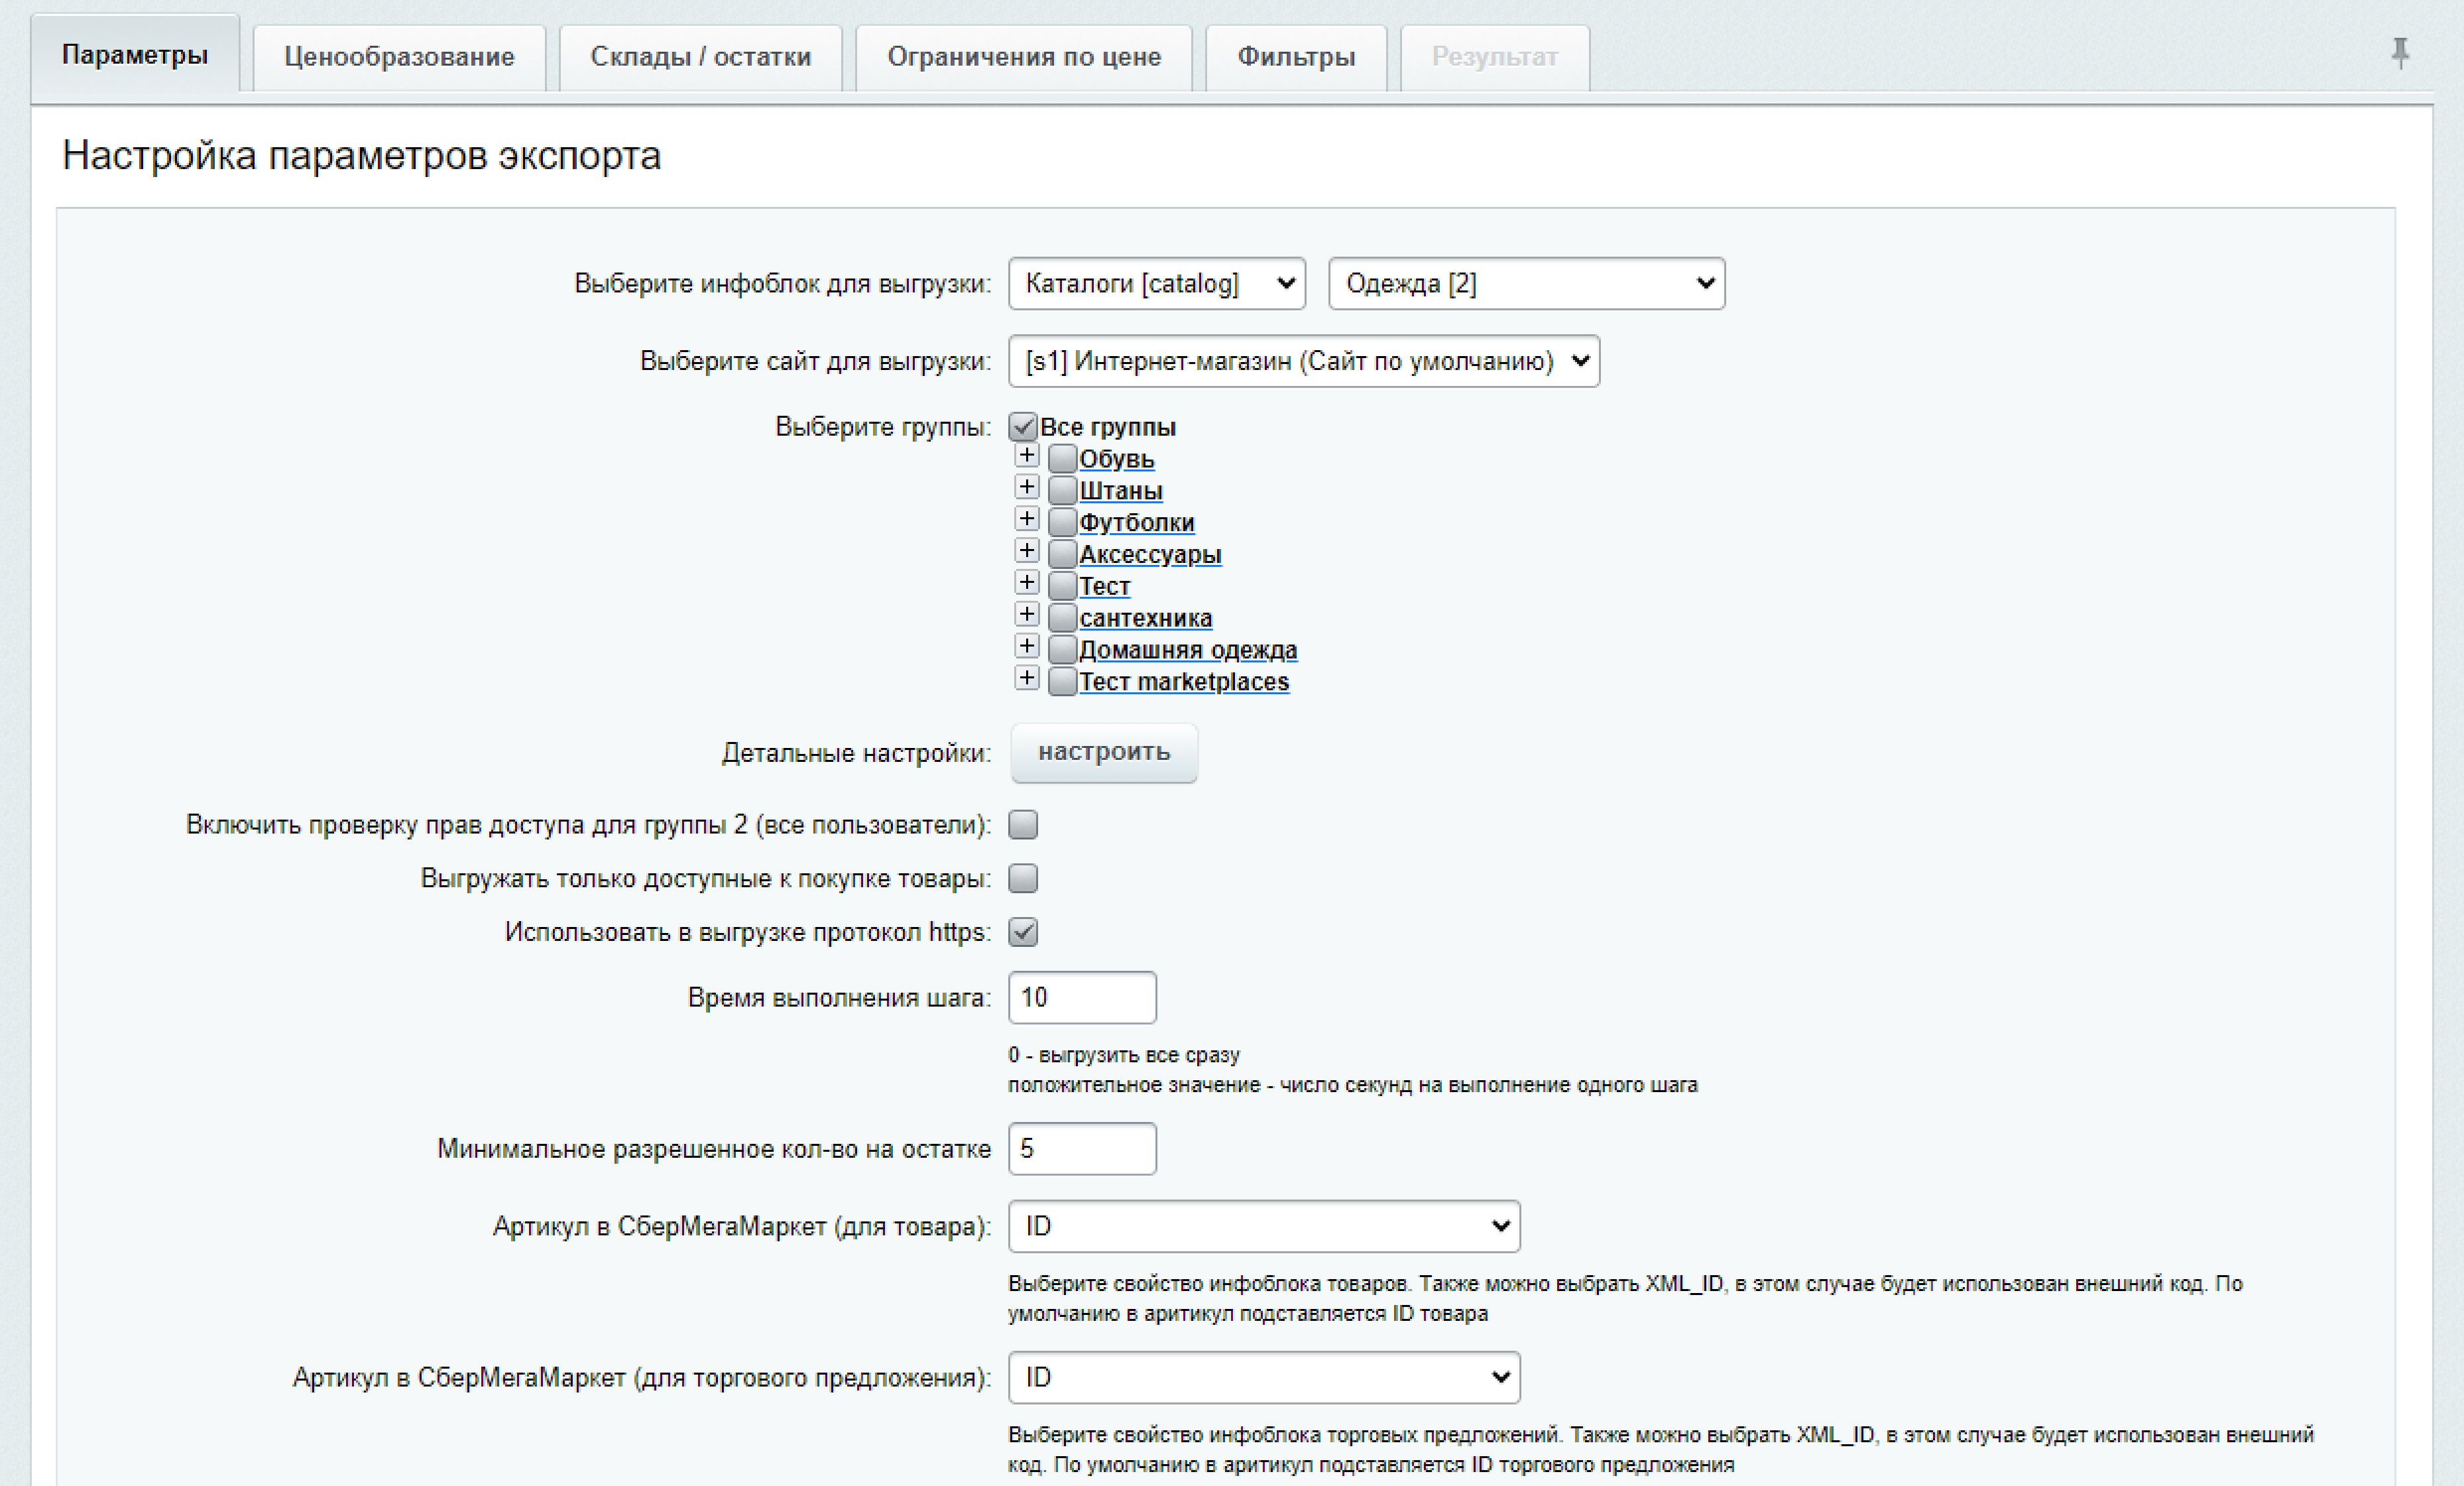This screenshot has height=1486, width=2464.
Task: Open the site selection dropdown
Action: click(1303, 361)
